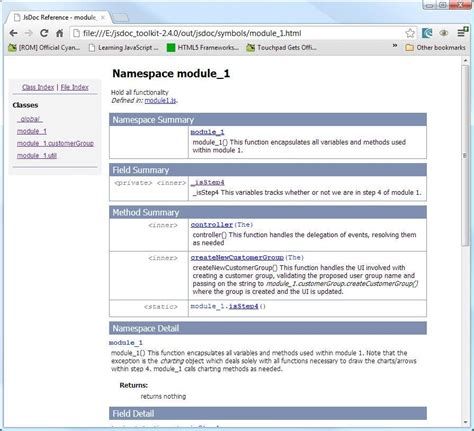The image size is (474, 431).
Task: Open the _global_ class link
Action: coord(30,119)
